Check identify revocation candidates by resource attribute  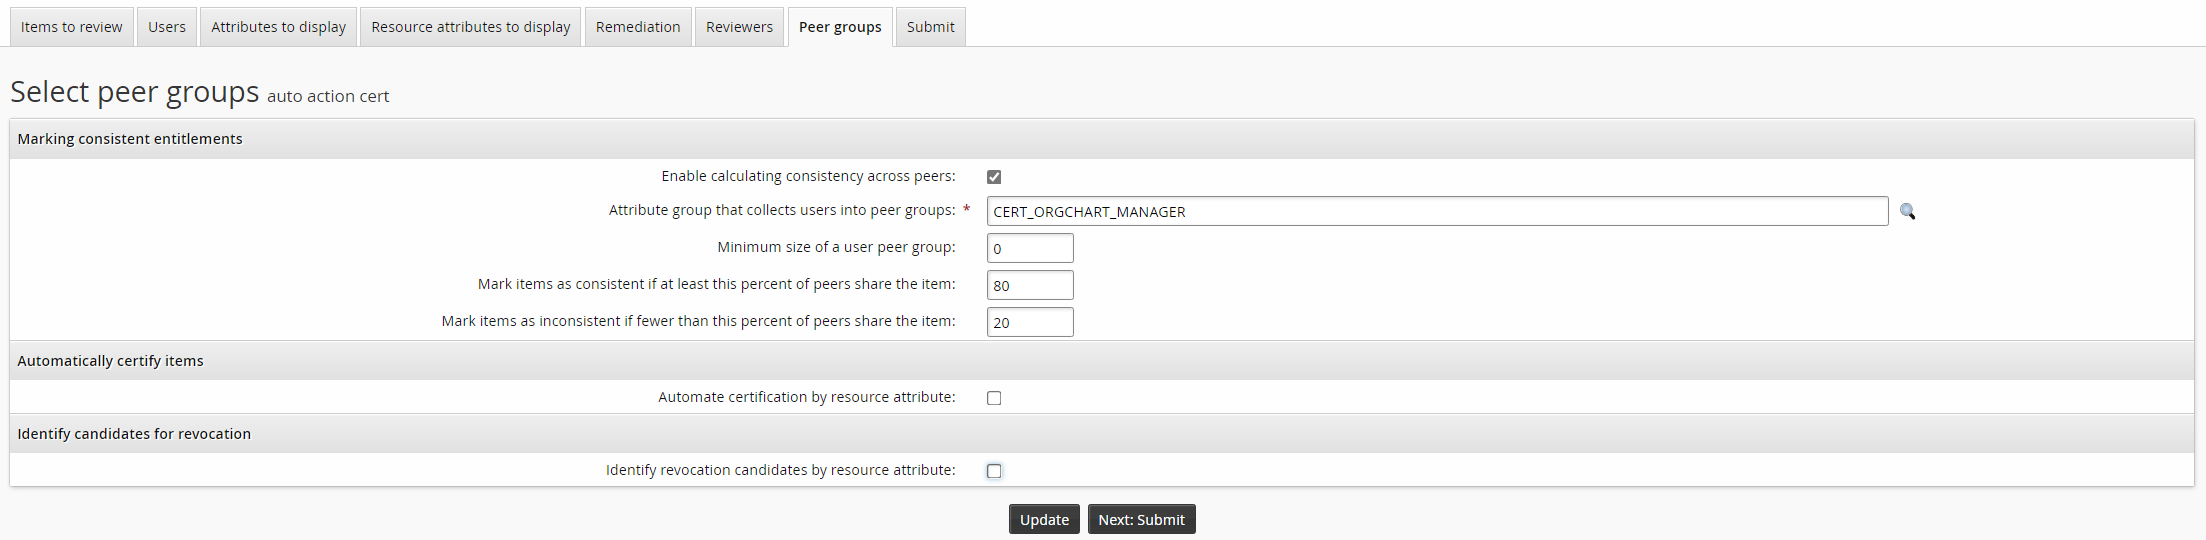(994, 471)
